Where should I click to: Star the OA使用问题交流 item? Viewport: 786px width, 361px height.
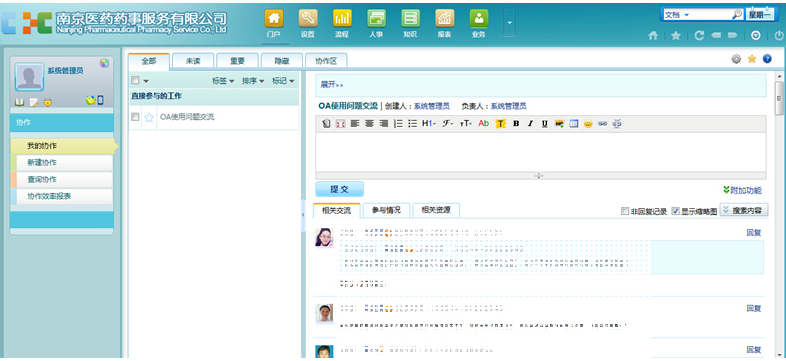click(x=149, y=117)
